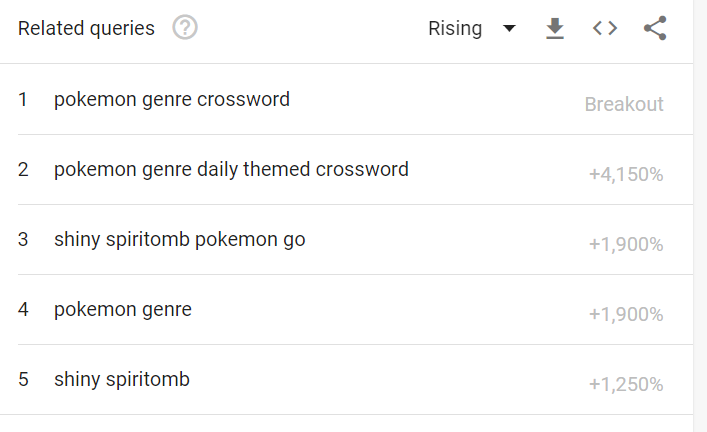Download related queries as CSV
The height and width of the screenshot is (432, 707).
pos(555,28)
